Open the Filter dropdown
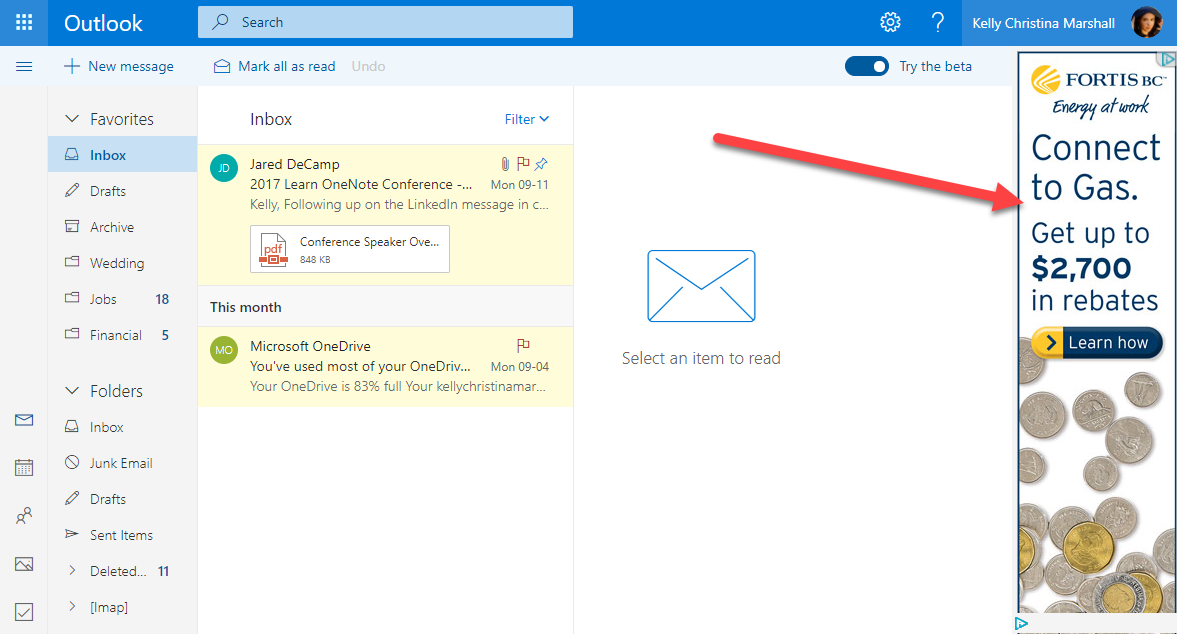 point(526,119)
